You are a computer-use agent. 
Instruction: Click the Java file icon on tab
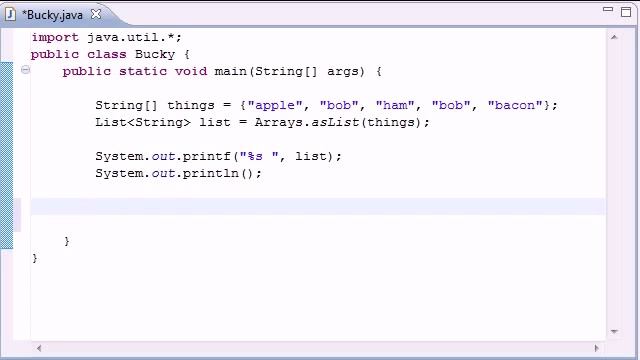click(x=10, y=15)
